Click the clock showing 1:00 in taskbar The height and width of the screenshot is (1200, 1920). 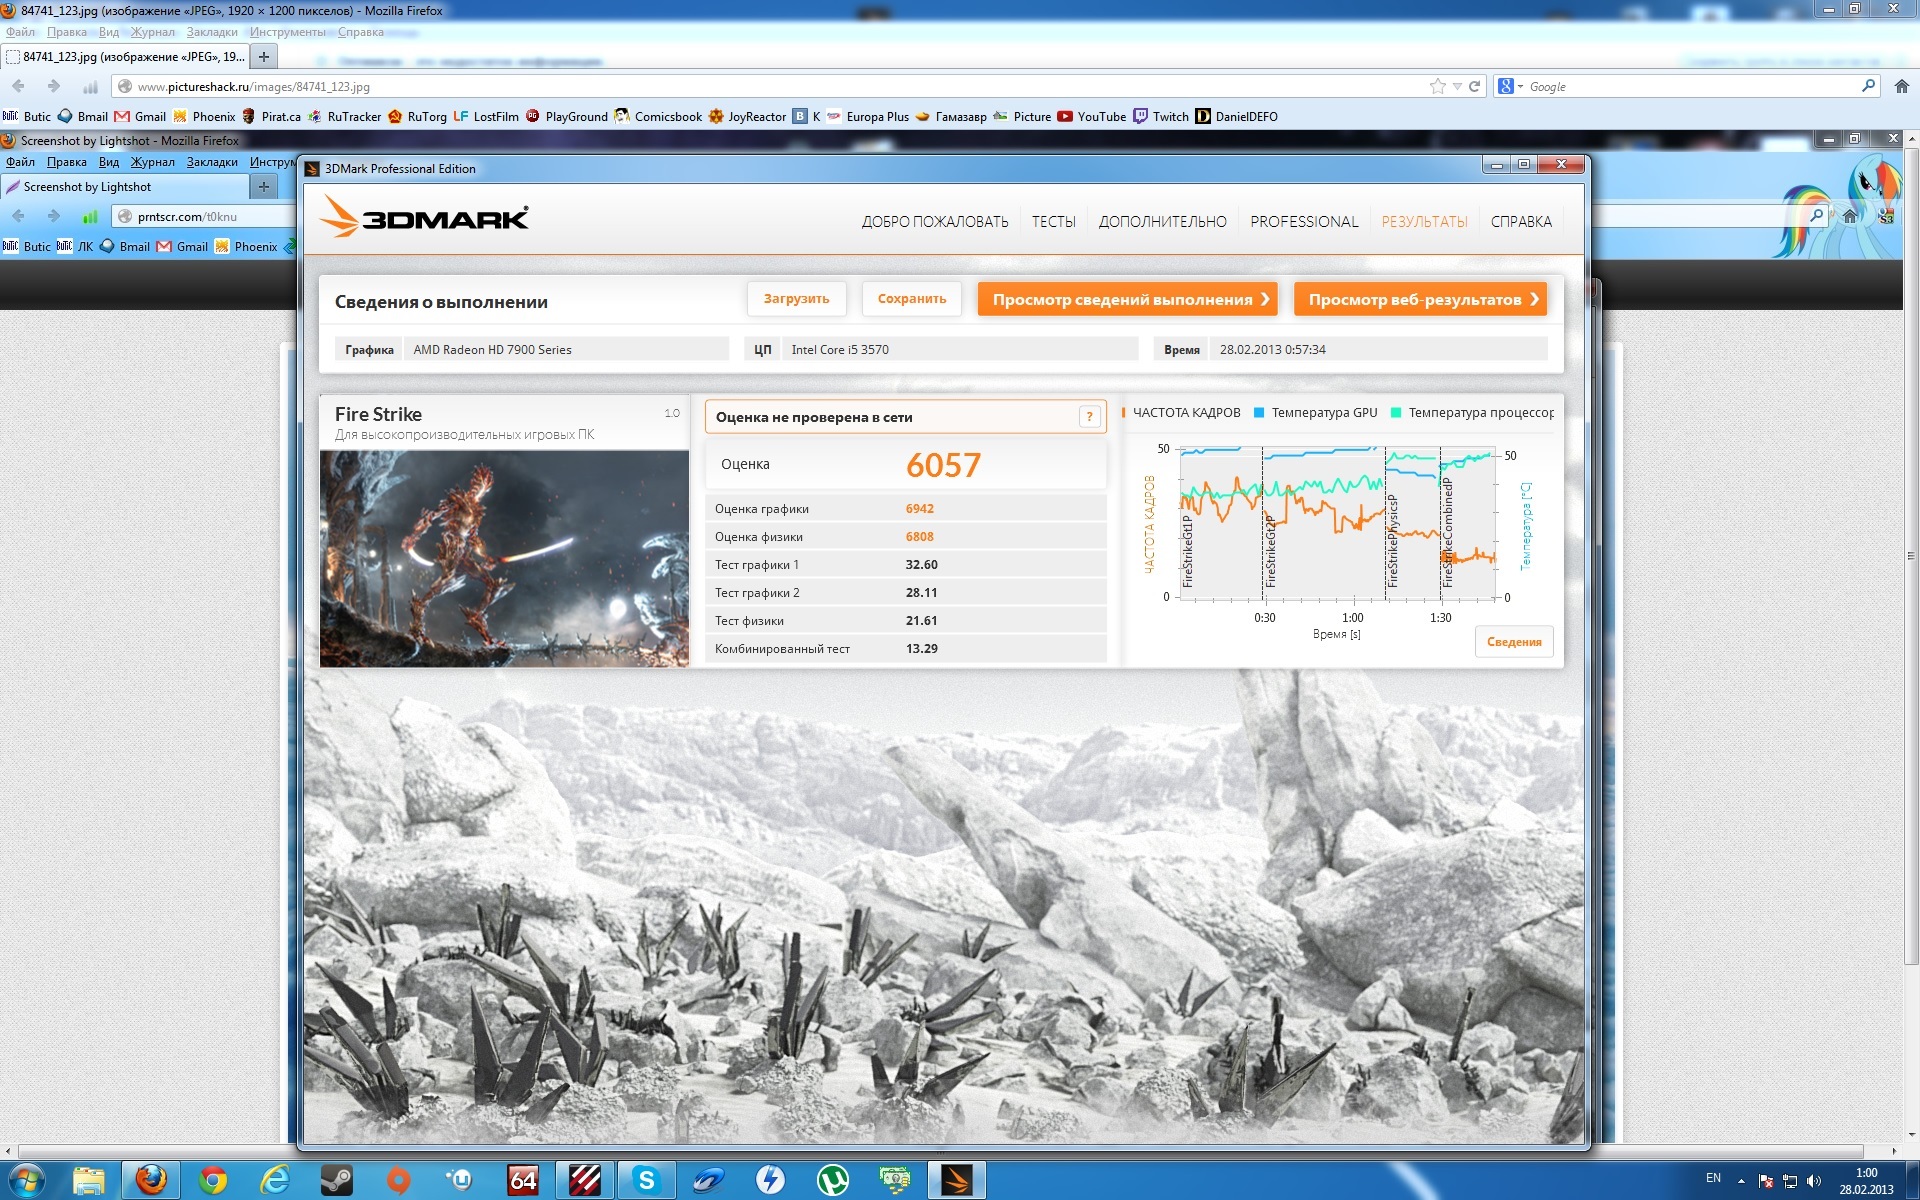pyautogui.click(x=1866, y=1181)
